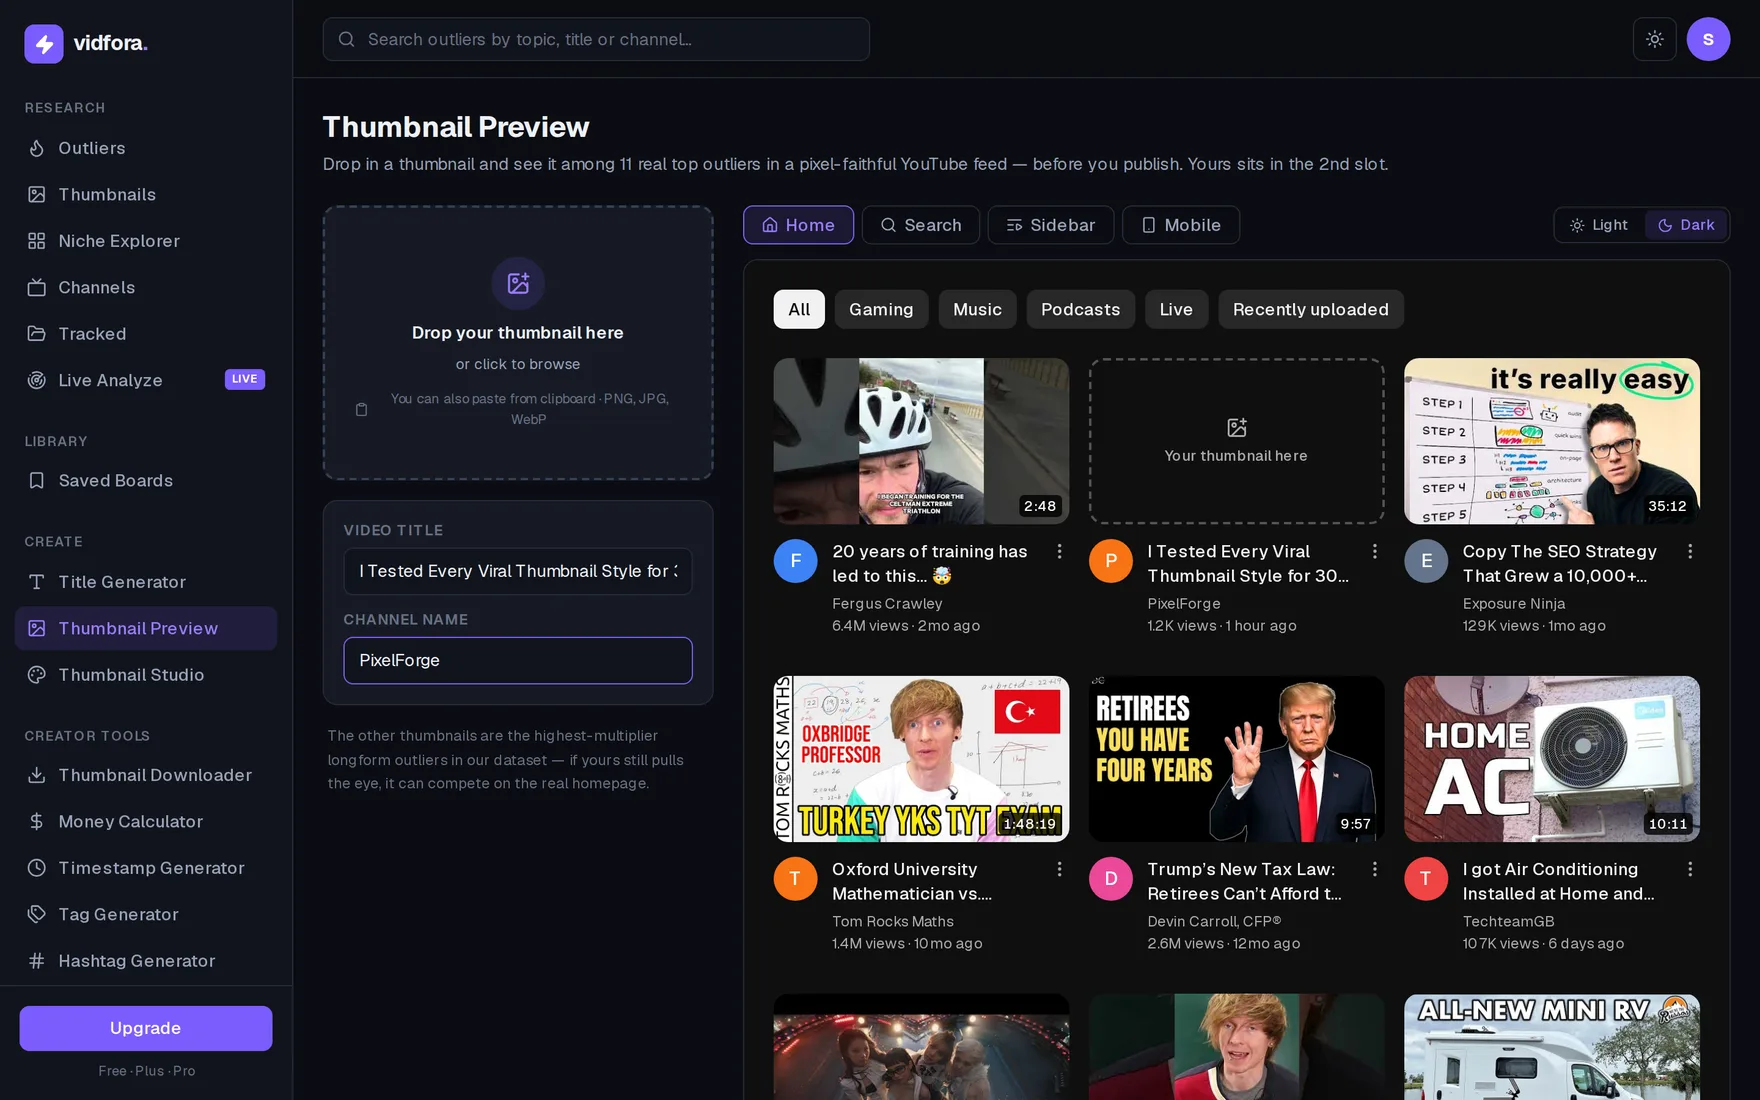Filter feed by Podcasts chip
The image size is (1760, 1100).
(1080, 310)
